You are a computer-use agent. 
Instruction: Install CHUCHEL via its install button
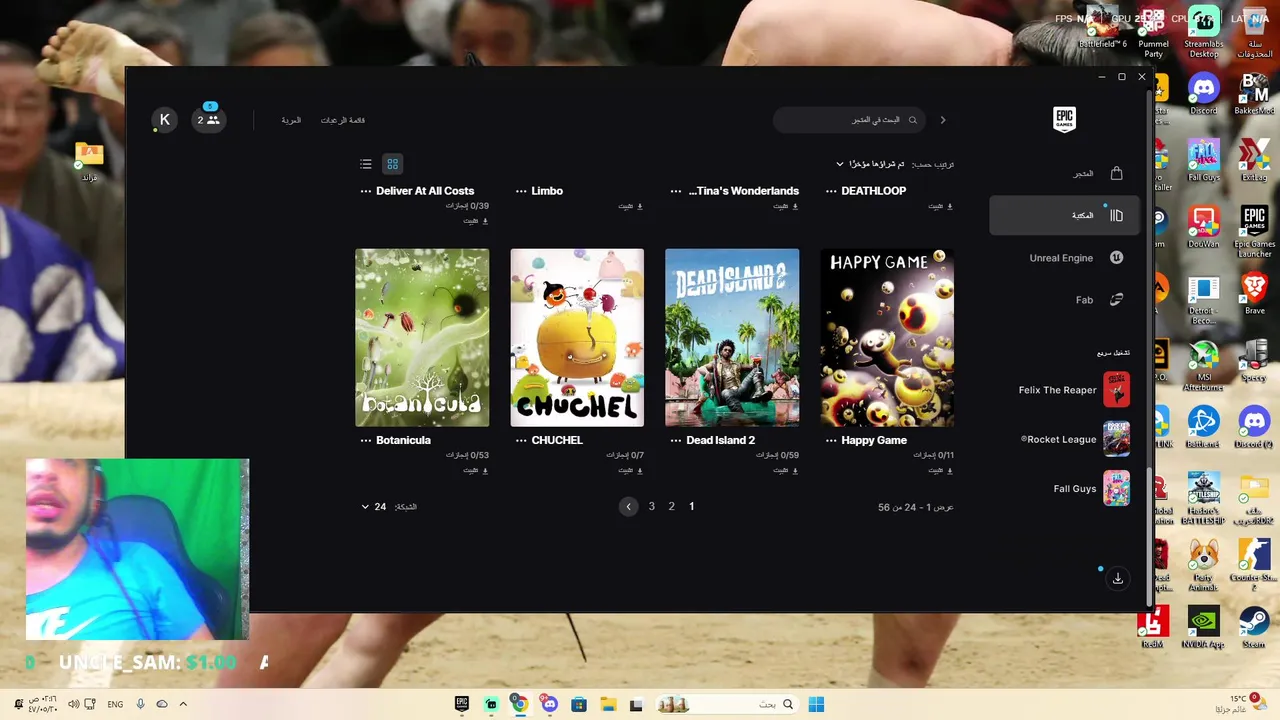[631, 470]
